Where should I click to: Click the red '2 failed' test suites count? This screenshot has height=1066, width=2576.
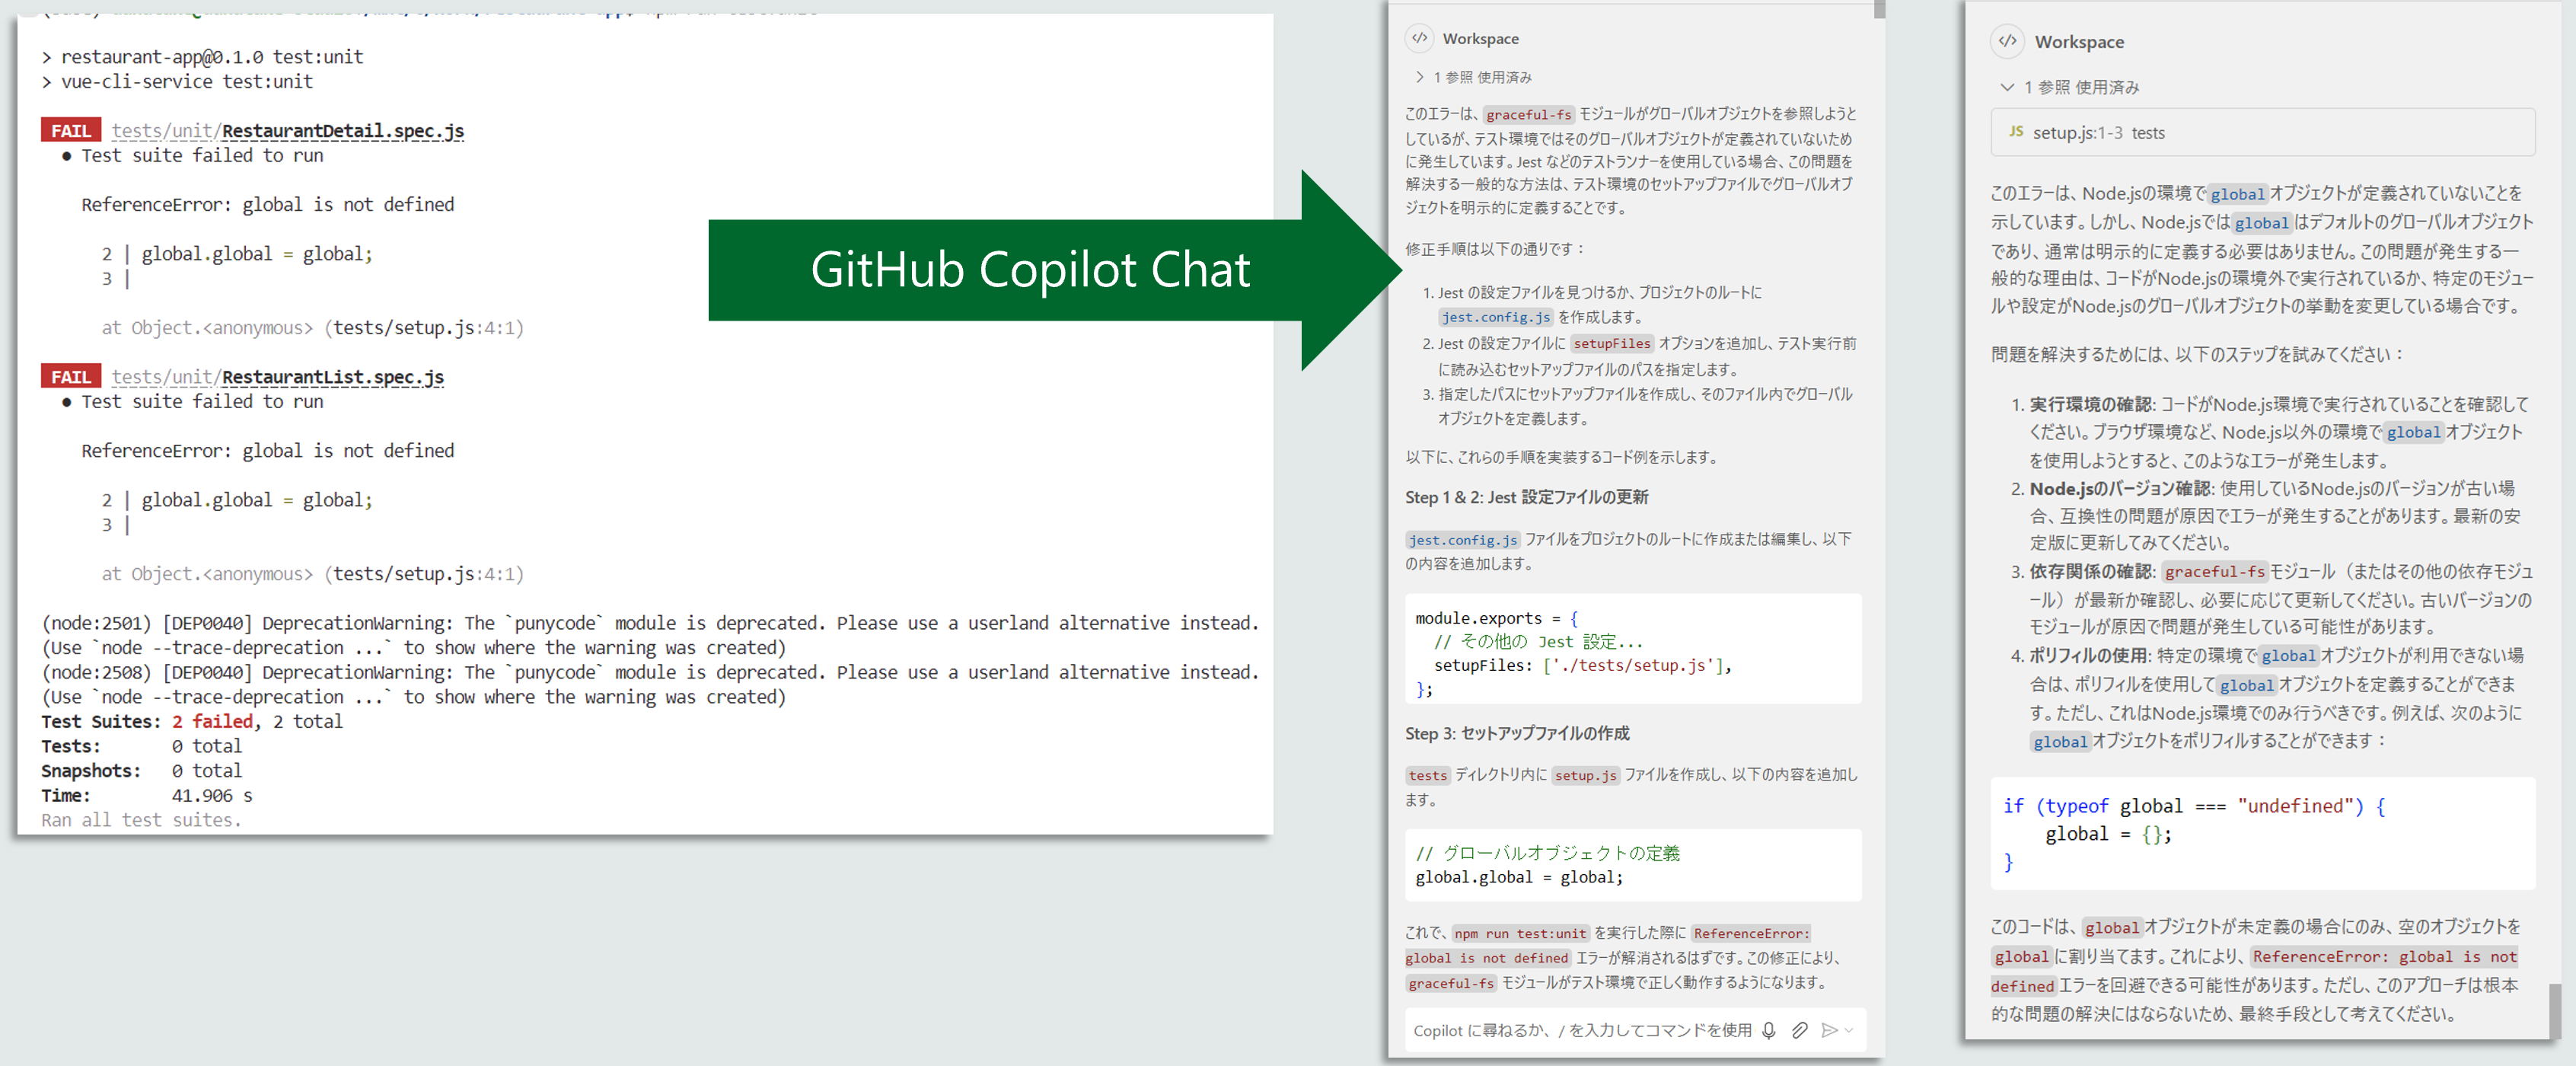pyautogui.click(x=212, y=721)
